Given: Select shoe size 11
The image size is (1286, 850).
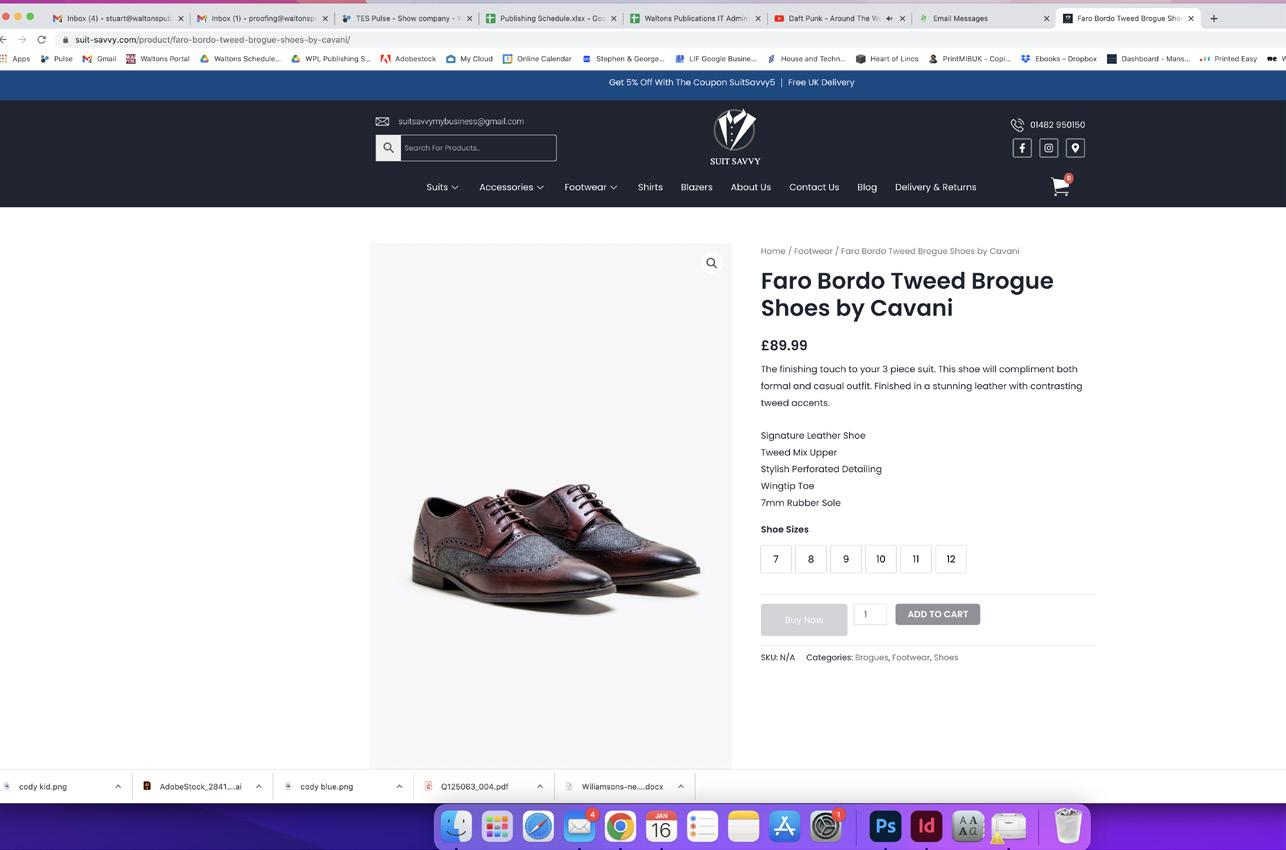Looking at the screenshot, I should [x=916, y=559].
